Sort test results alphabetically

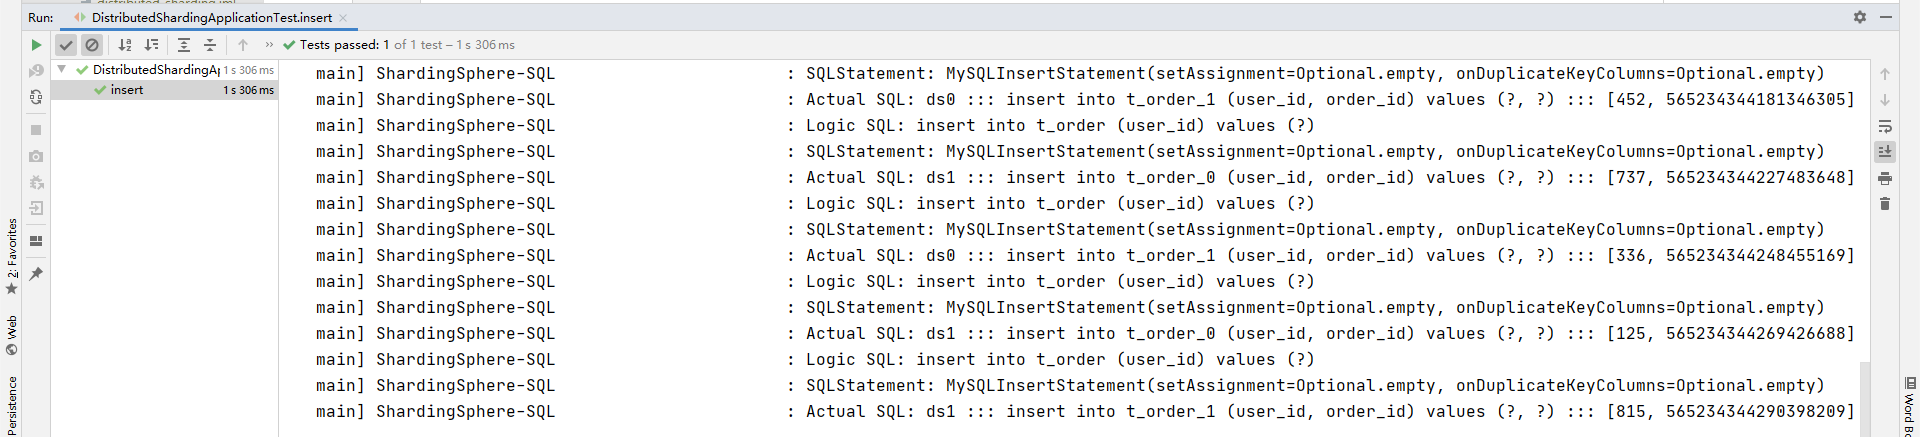point(125,45)
